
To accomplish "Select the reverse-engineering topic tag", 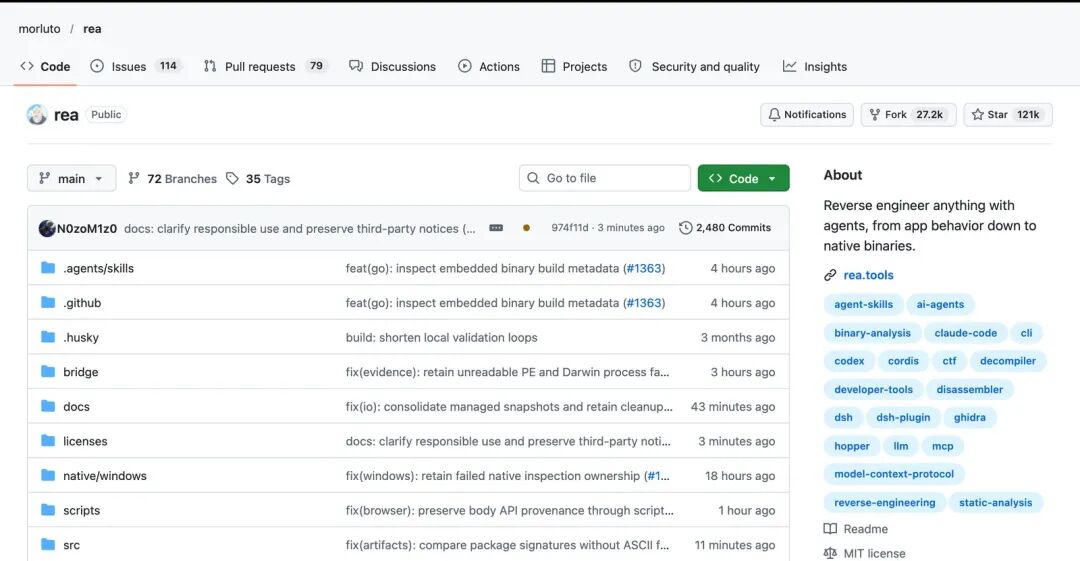I will click(885, 502).
